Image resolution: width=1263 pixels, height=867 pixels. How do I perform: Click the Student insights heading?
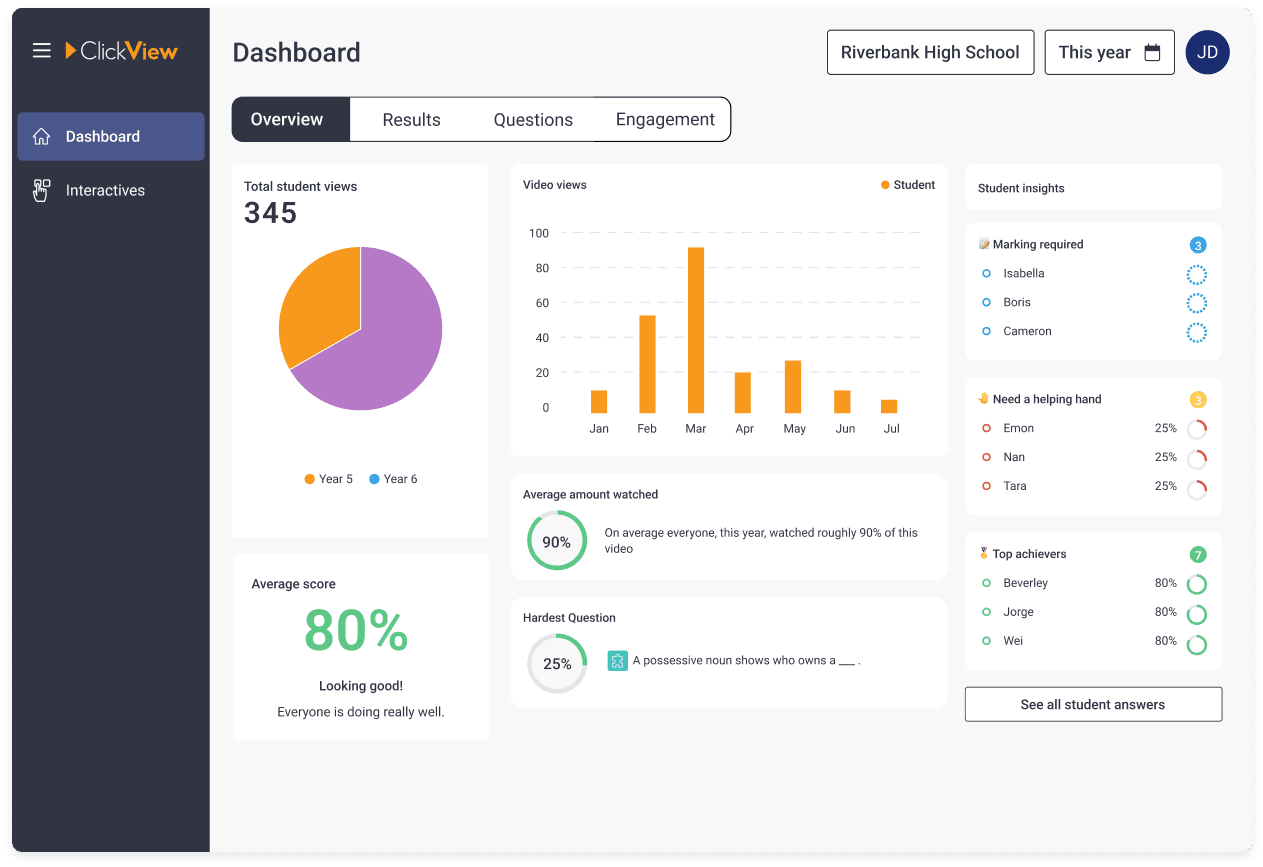(x=1021, y=188)
